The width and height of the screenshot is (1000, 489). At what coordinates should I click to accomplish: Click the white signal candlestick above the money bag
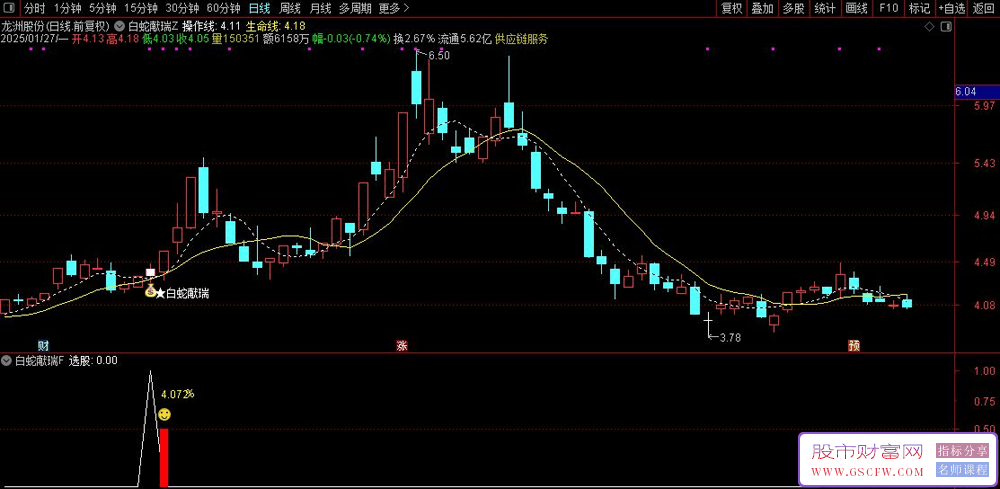click(x=151, y=273)
